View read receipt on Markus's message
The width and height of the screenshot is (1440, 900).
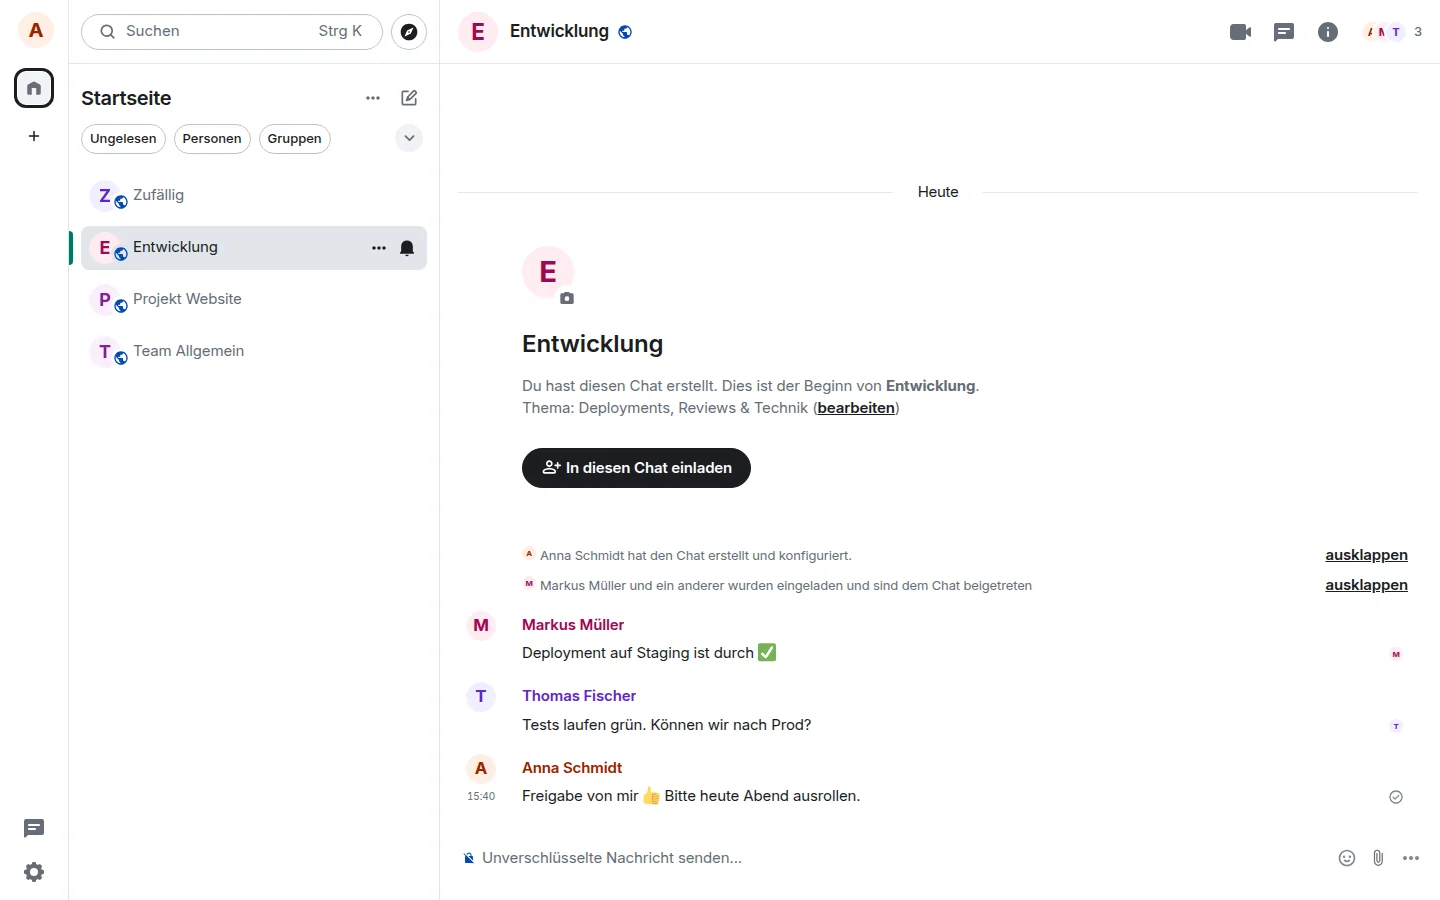pyautogui.click(x=1396, y=654)
